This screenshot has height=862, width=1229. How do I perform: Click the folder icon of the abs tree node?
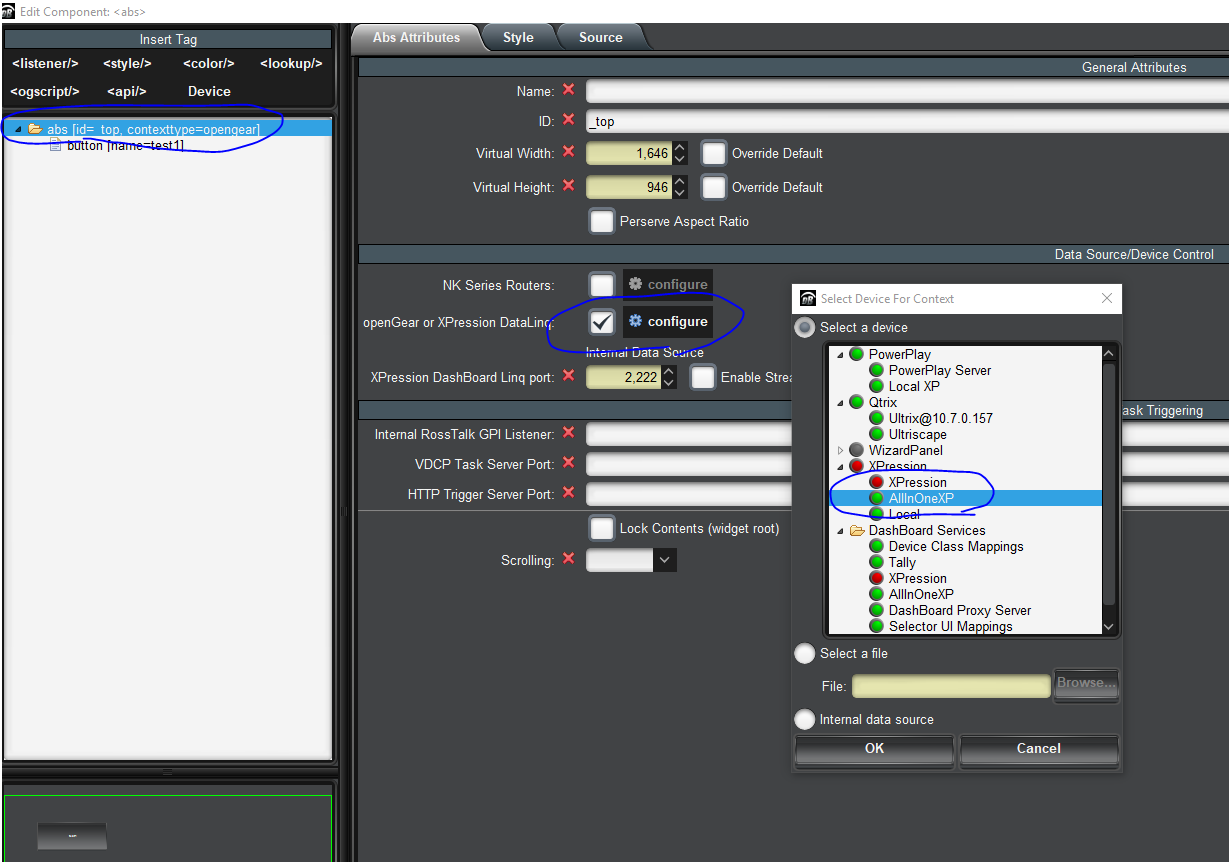(x=35, y=129)
